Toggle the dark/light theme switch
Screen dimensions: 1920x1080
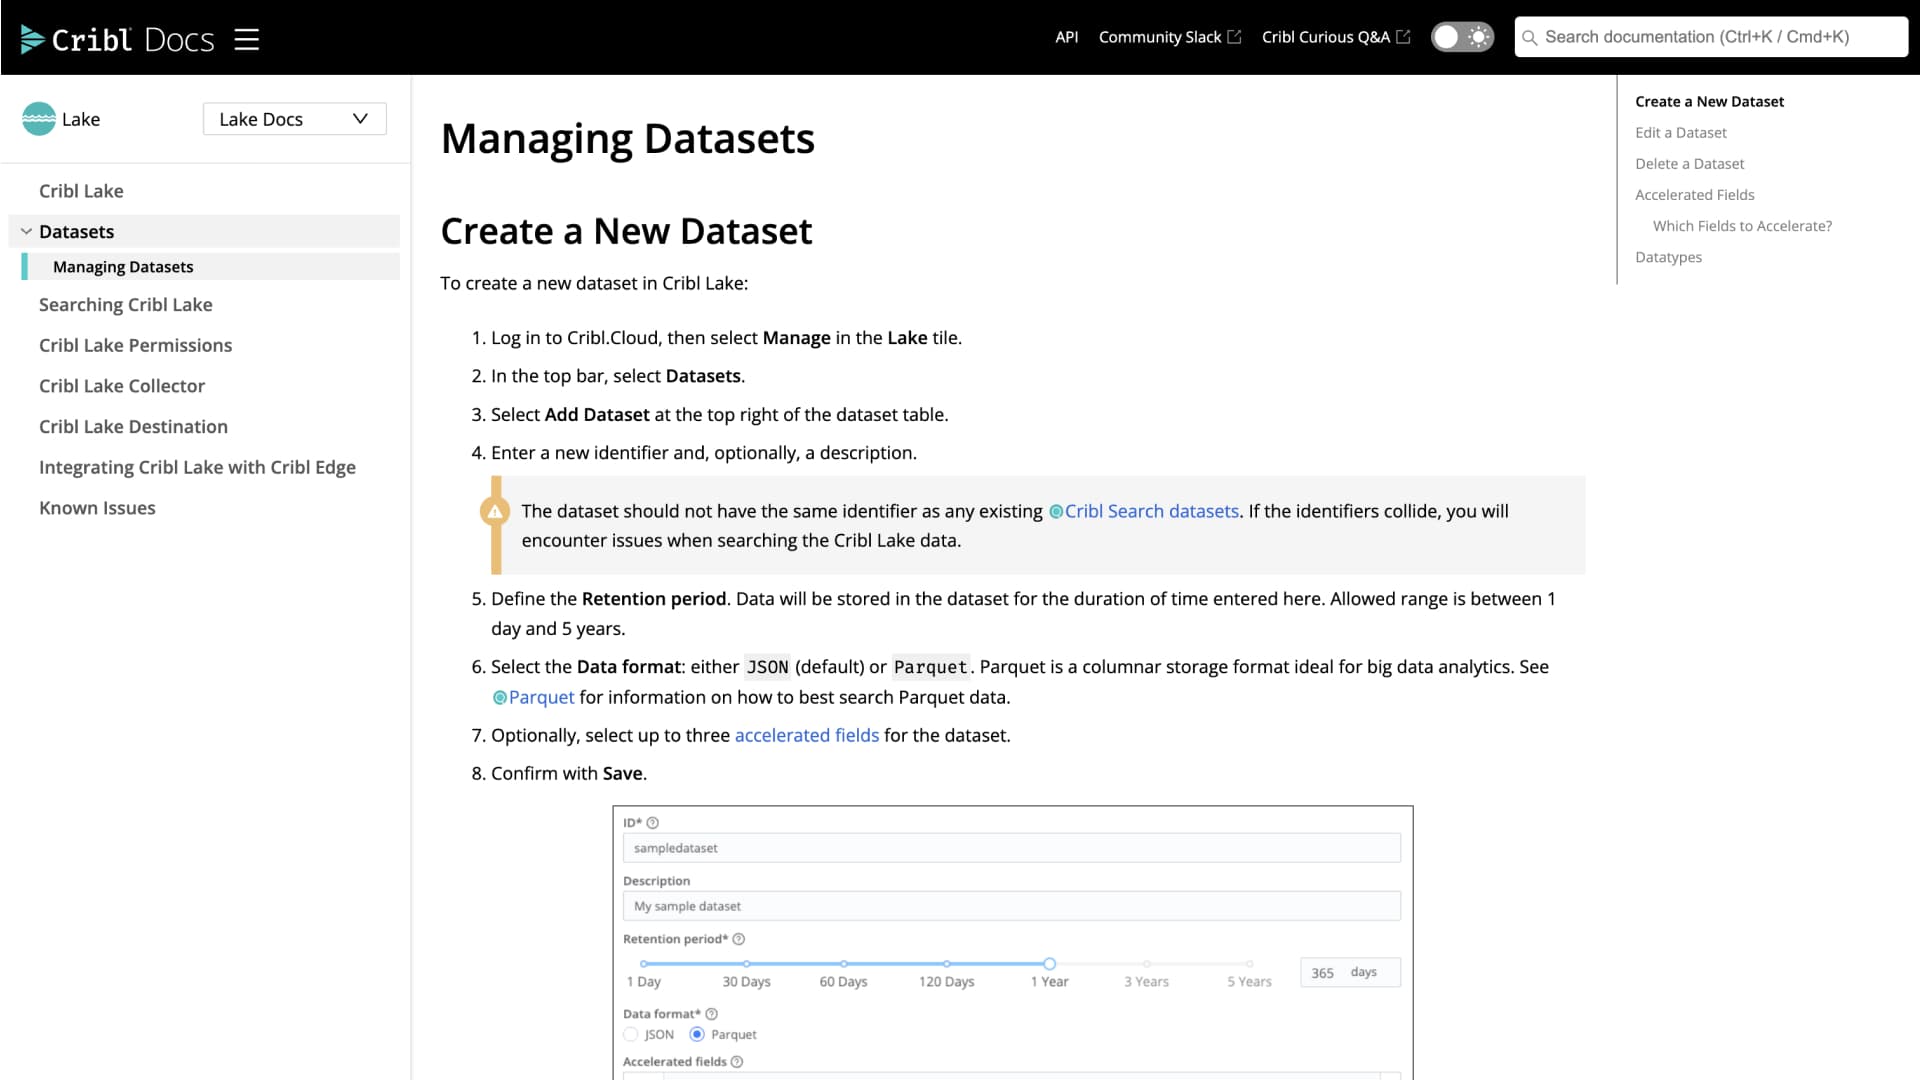tap(1462, 37)
